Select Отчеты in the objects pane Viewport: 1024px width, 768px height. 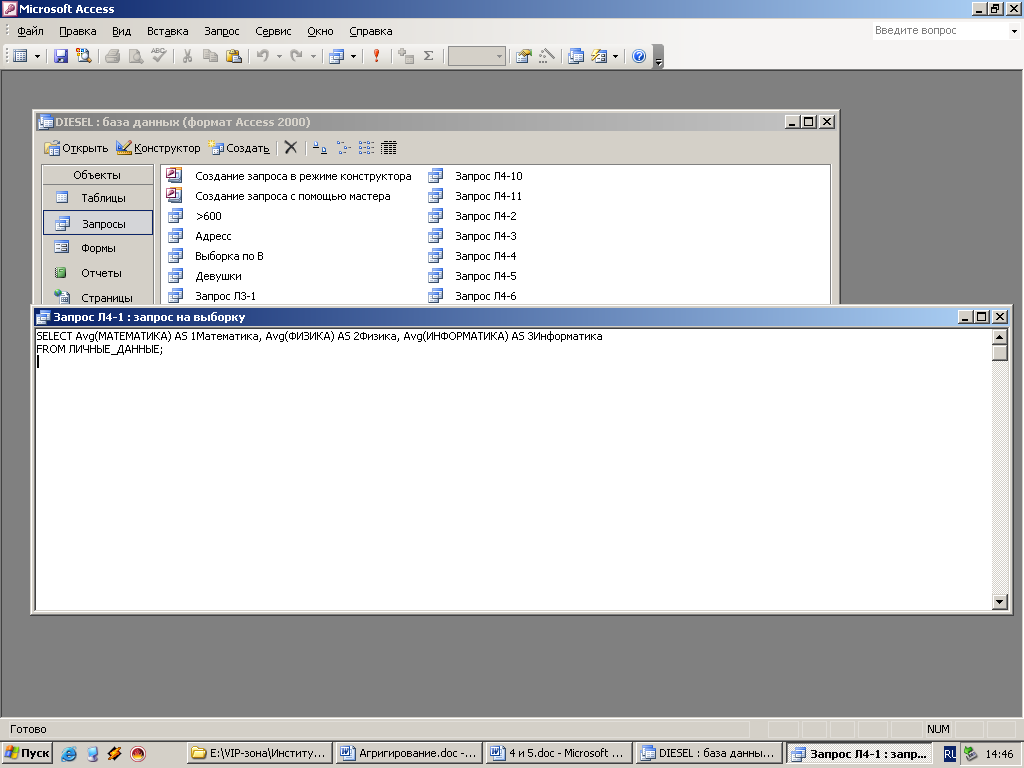tap(97, 273)
